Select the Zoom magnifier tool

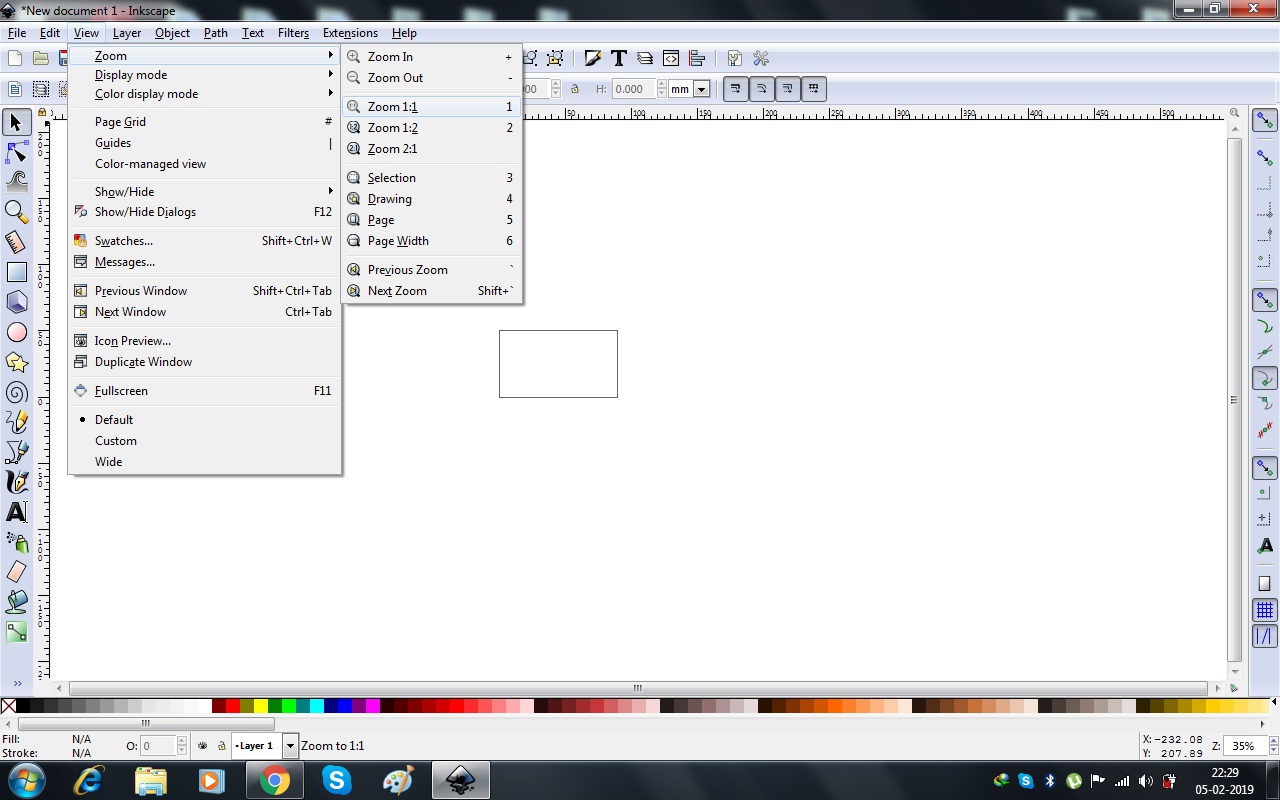pyautogui.click(x=16, y=212)
